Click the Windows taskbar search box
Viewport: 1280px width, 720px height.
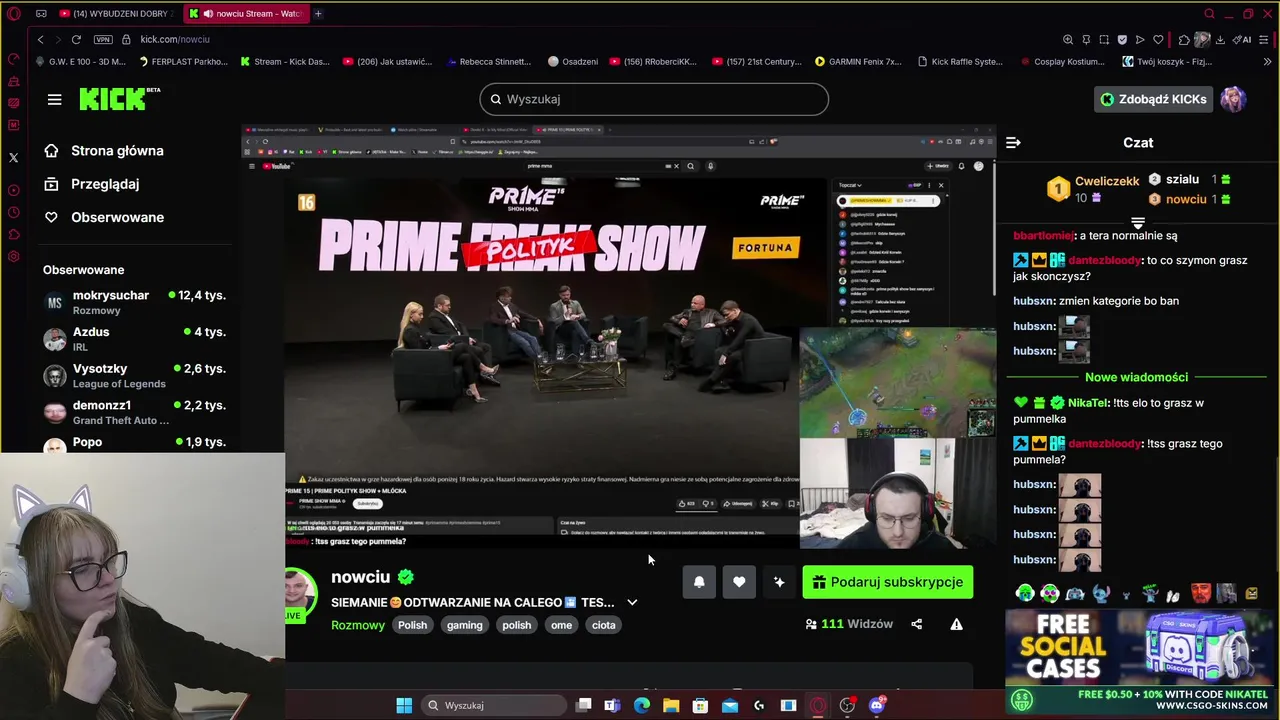493,705
